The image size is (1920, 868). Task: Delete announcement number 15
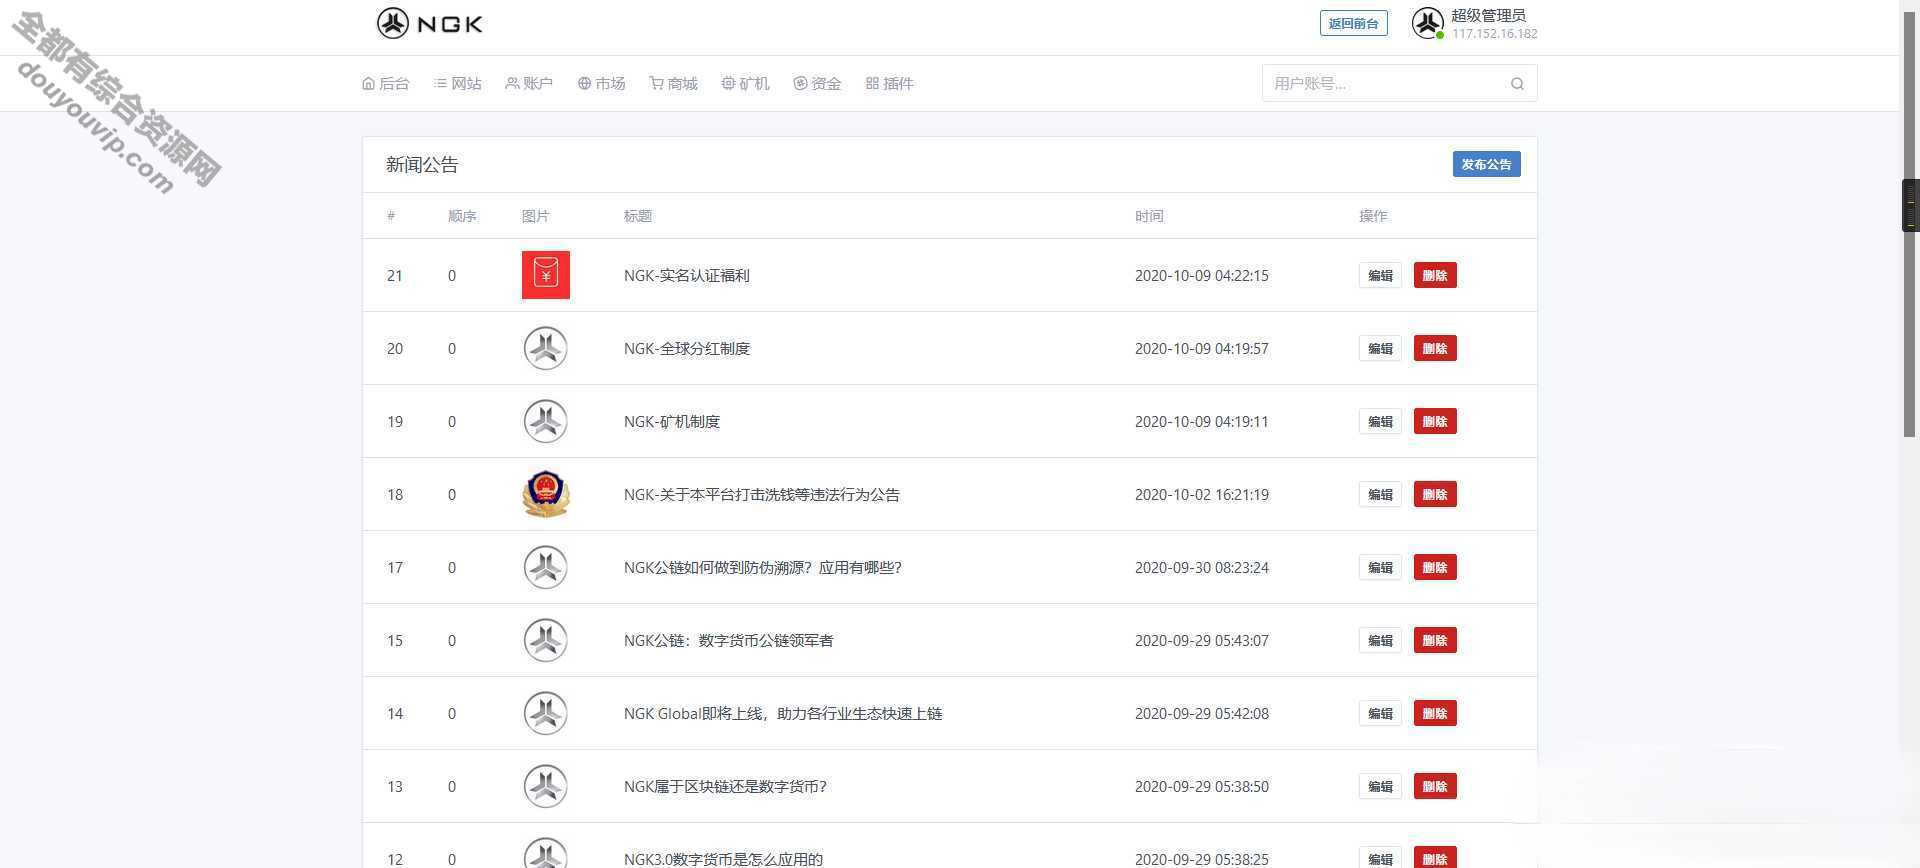coord(1435,640)
